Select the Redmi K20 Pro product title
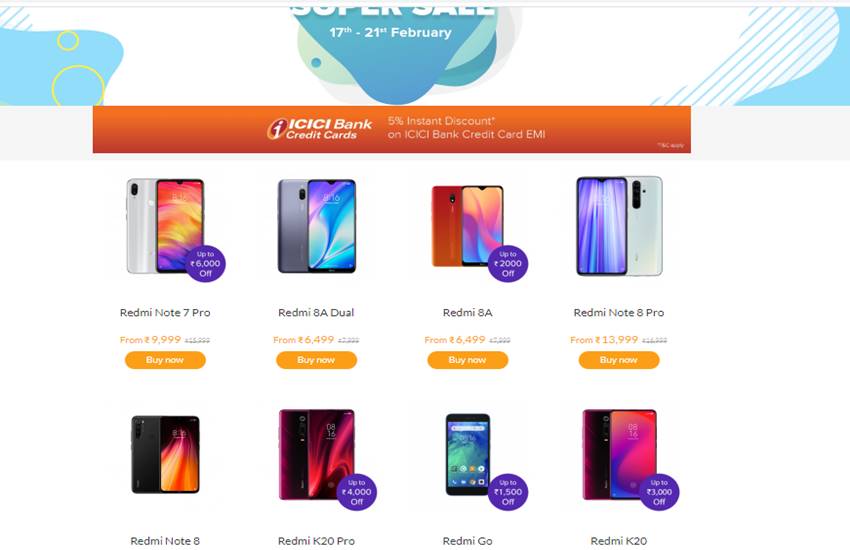 pyautogui.click(x=317, y=541)
